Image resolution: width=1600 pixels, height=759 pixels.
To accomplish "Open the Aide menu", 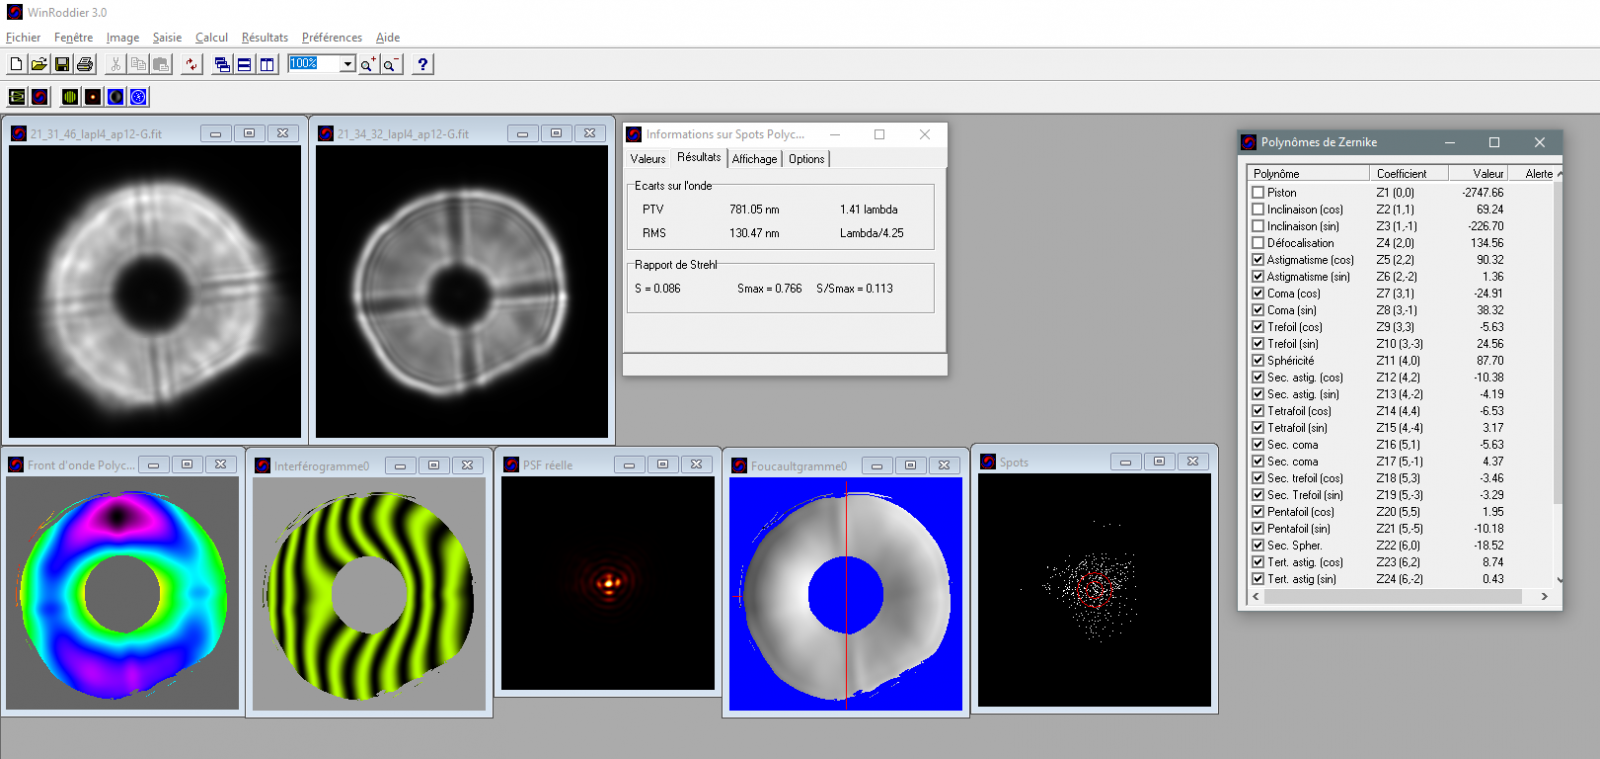I will (x=388, y=38).
